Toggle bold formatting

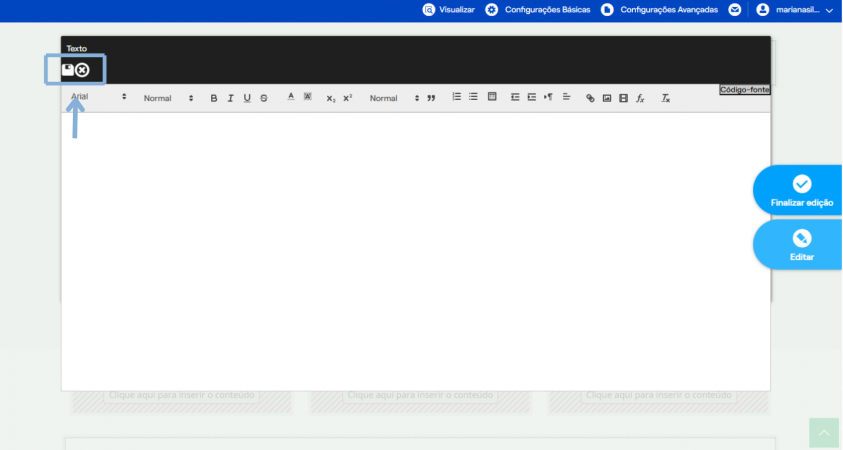tap(213, 98)
